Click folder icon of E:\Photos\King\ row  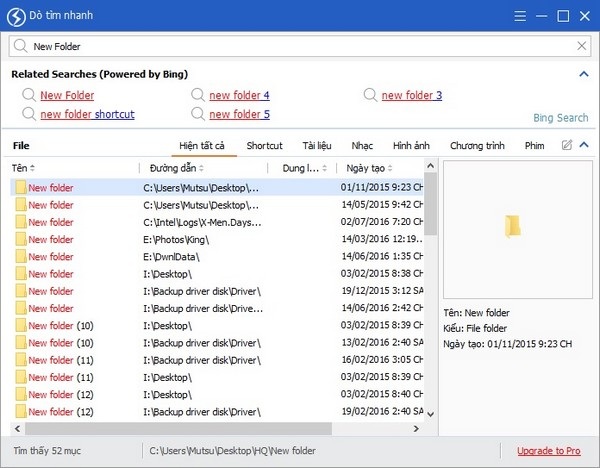21,239
